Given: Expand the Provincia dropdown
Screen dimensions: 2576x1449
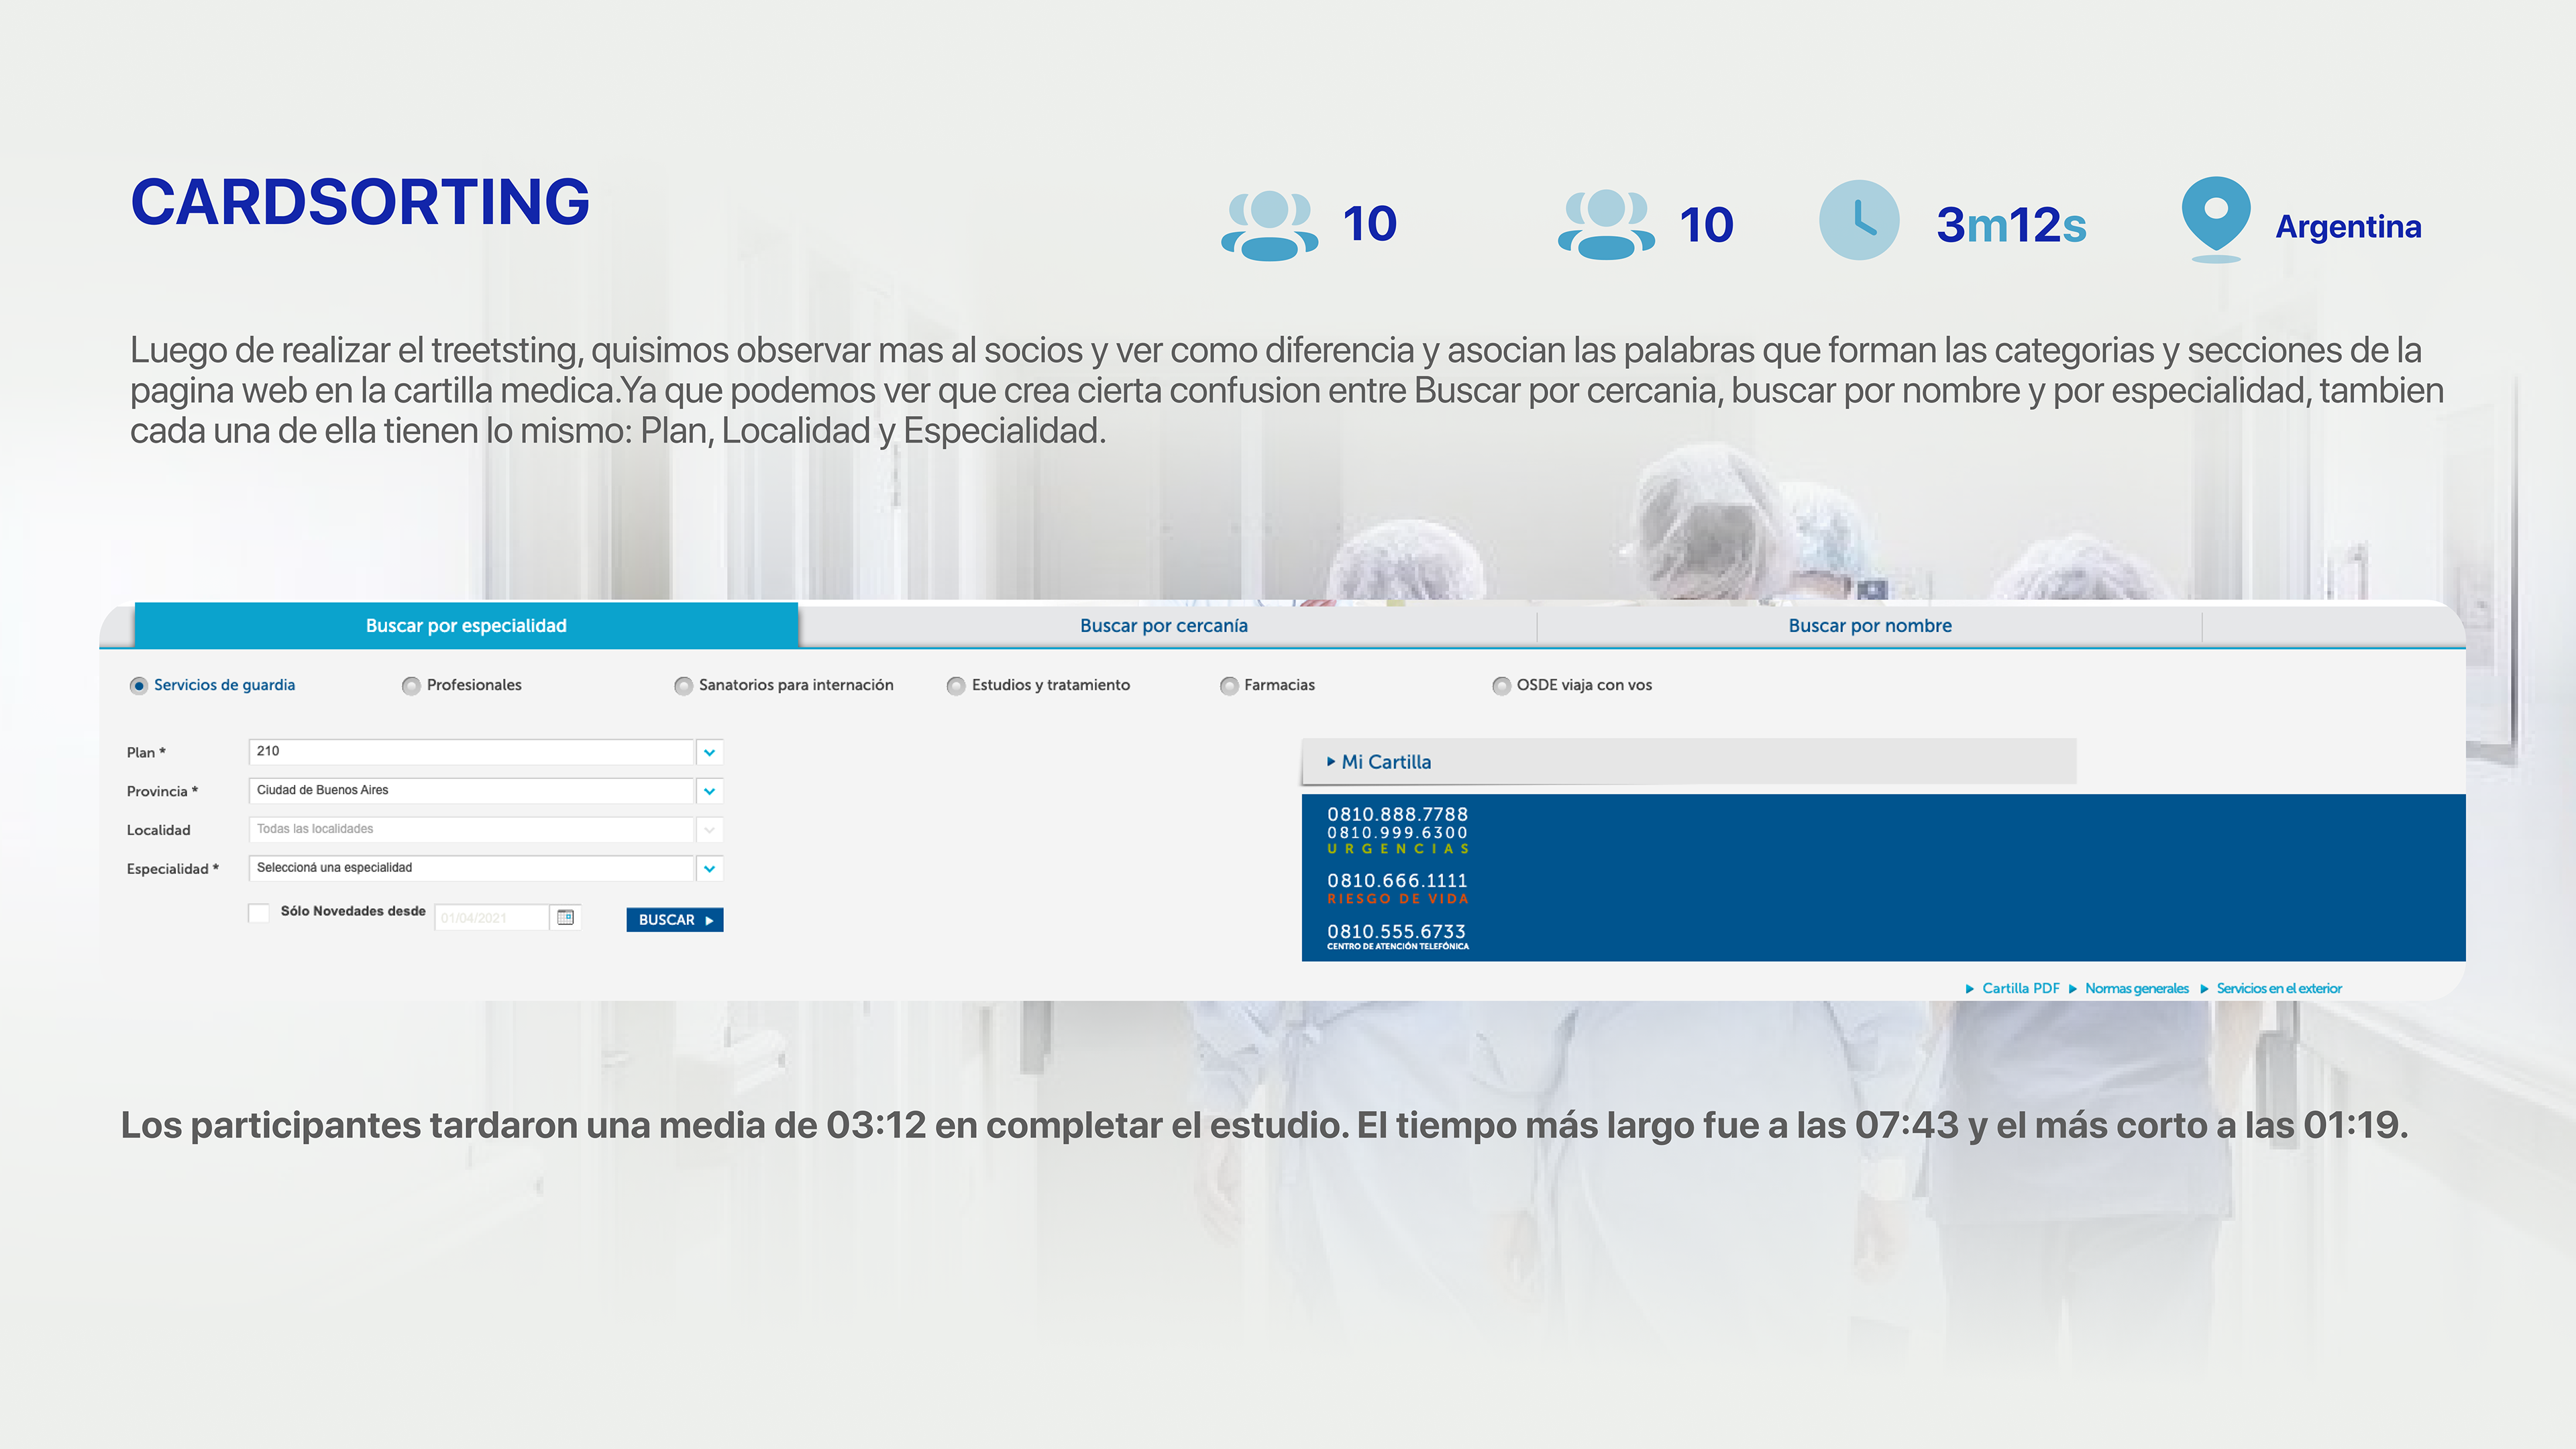Looking at the screenshot, I should point(709,791).
